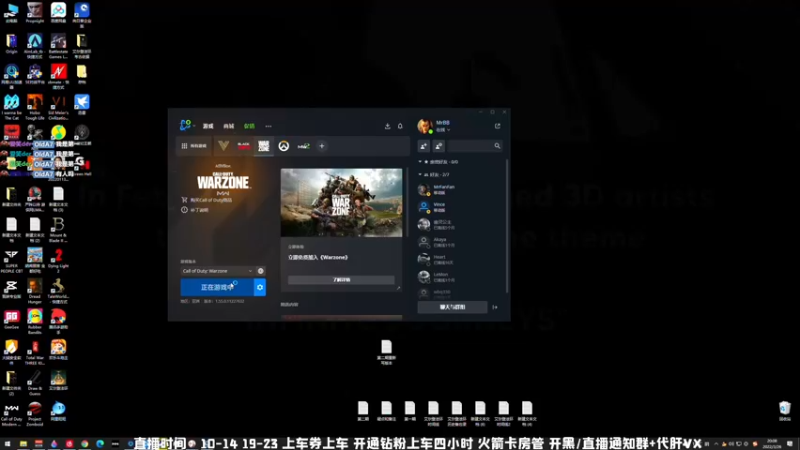
Task: Select the Vanguard game tab icon
Action: [x=223, y=146]
